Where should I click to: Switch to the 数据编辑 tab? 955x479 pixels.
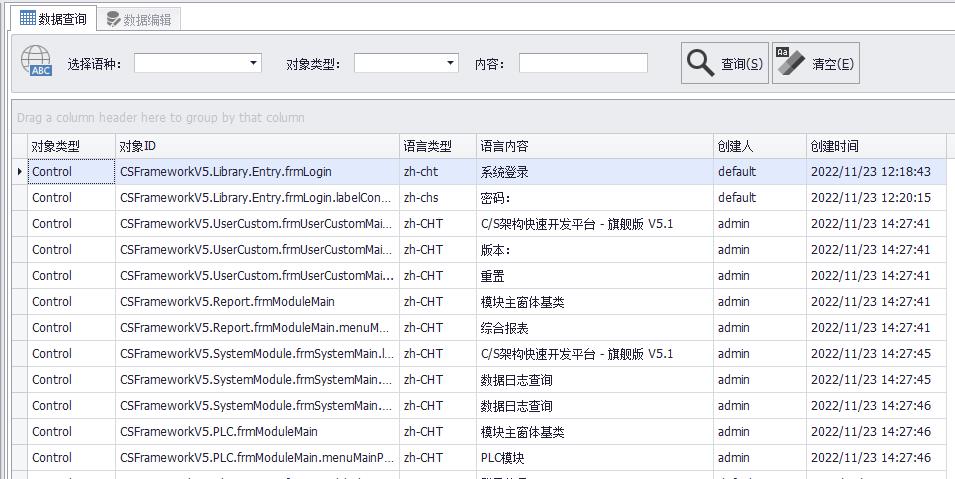(138, 19)
